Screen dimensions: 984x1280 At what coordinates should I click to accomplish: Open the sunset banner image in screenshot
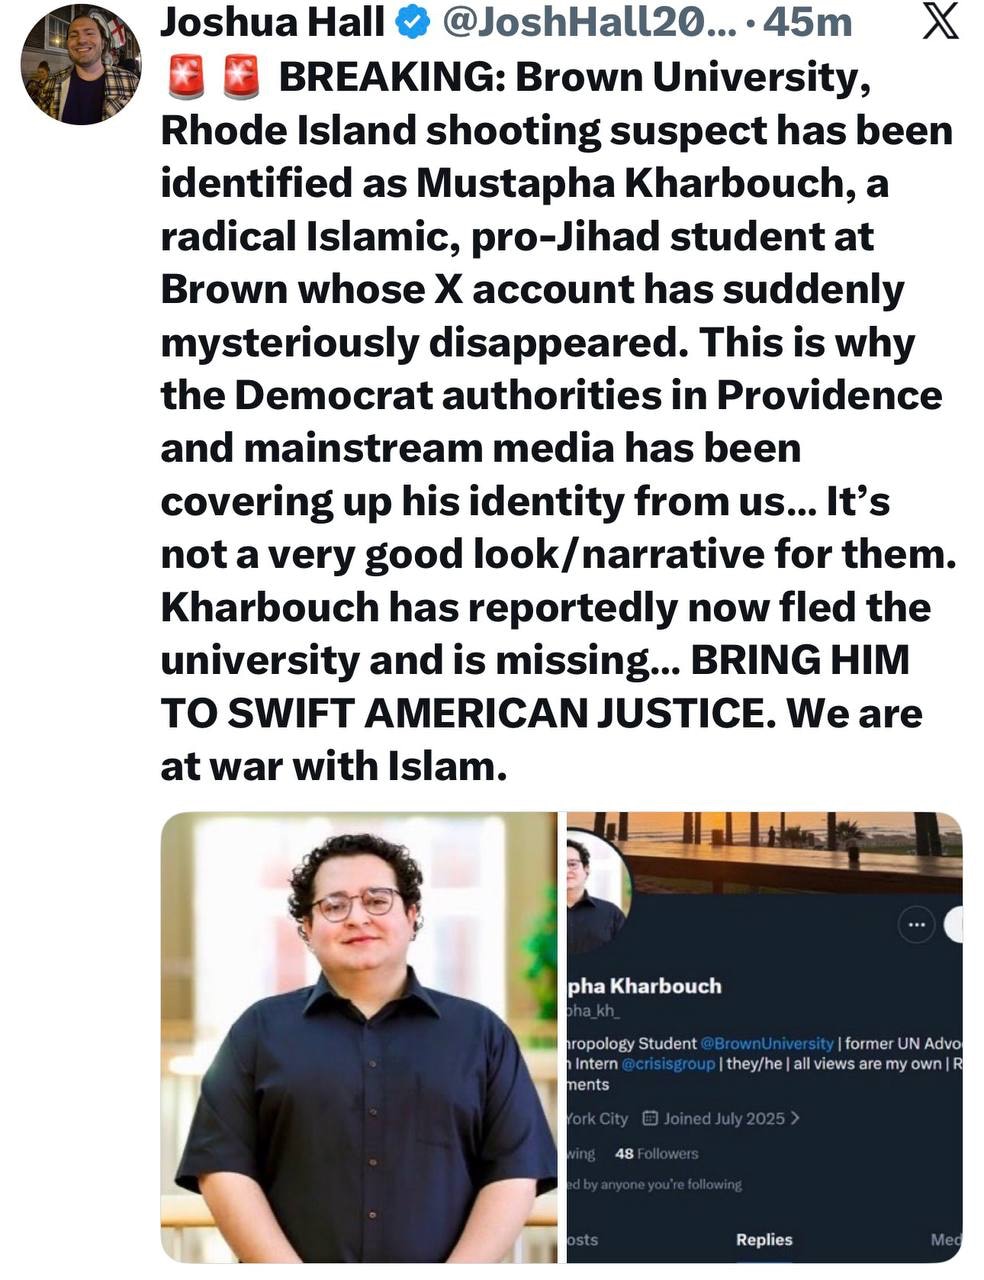pos(765,850)
